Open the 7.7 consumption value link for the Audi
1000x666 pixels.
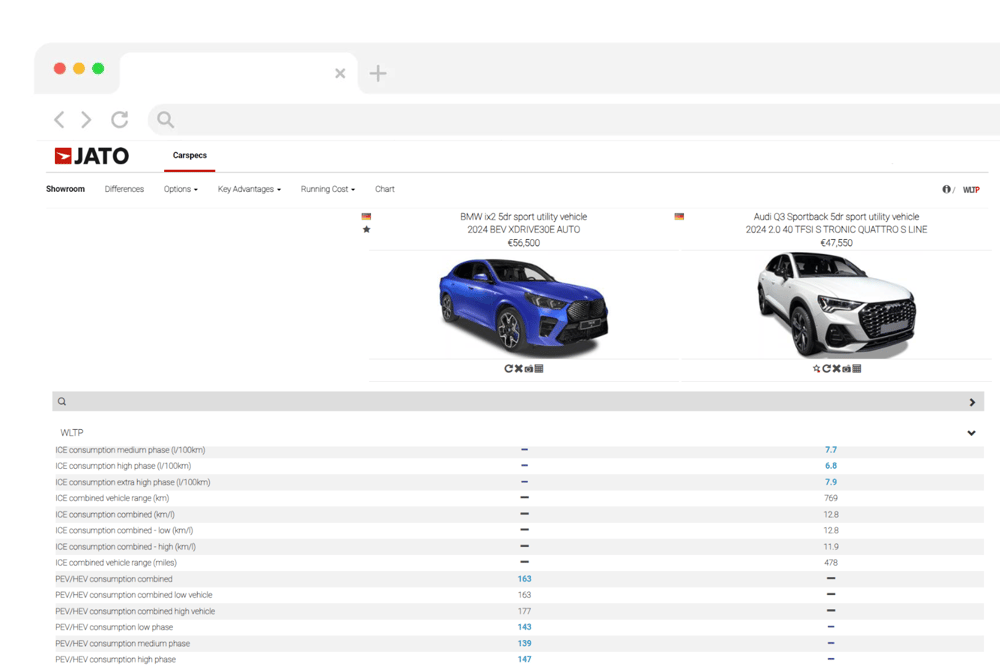point(831,449)
